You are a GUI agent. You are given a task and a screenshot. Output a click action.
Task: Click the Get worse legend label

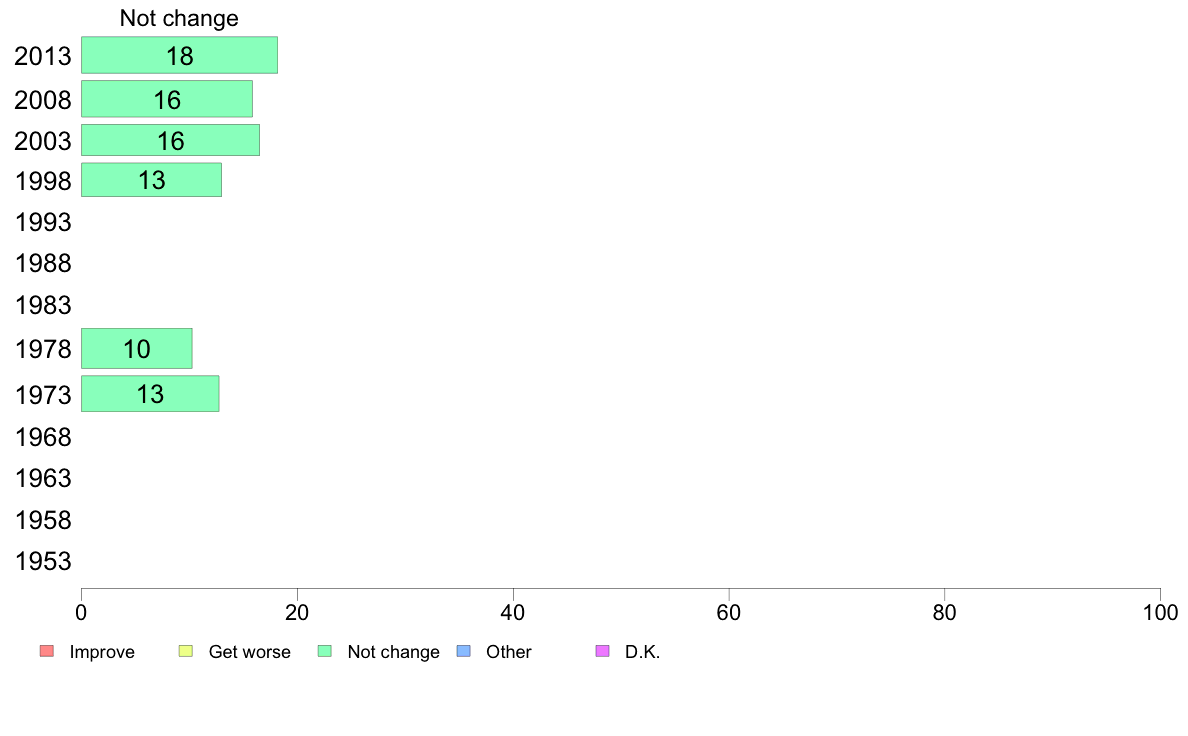click(x=249, y=652)
